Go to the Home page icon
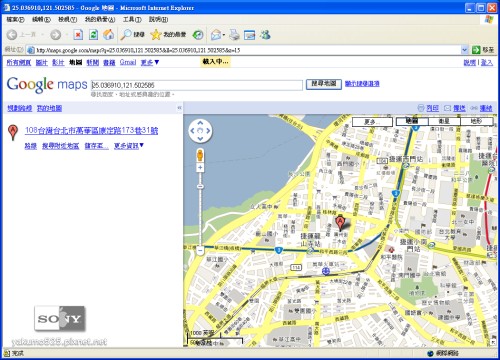 (x=108, y=35)
